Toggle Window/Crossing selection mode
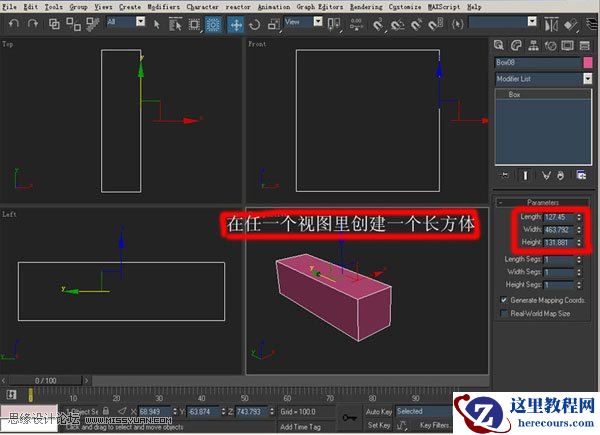This screenshot has height=435, width=600. pos(213,24)
